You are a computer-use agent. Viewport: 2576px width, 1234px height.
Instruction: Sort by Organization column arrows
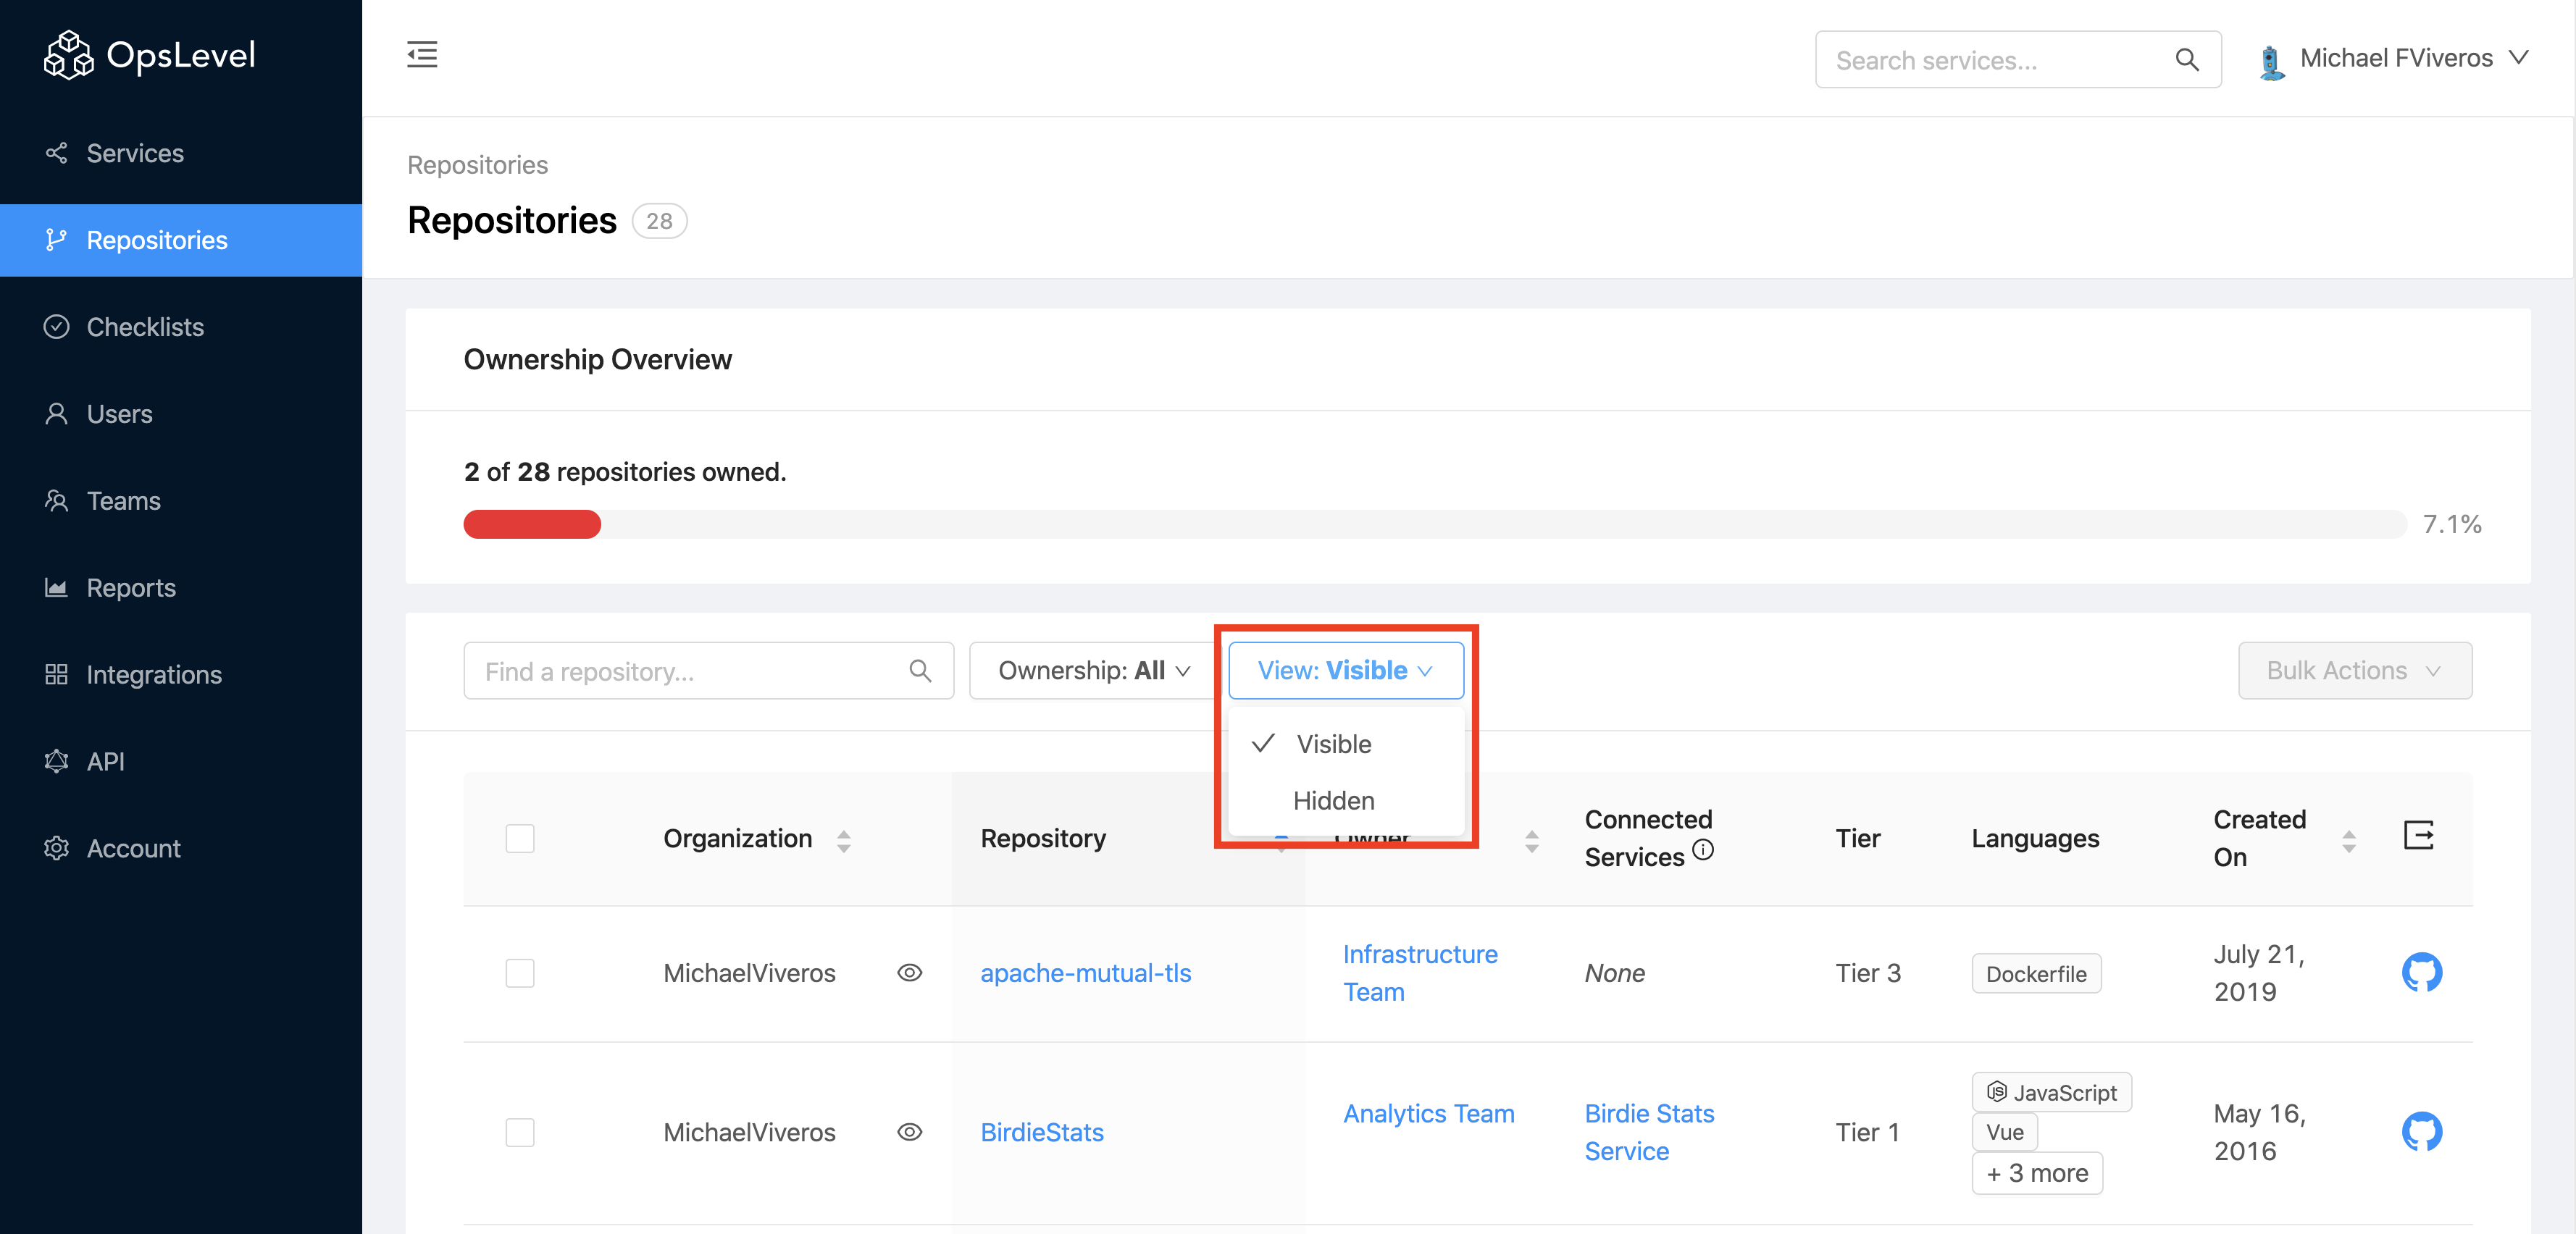[x=844, y=841]
